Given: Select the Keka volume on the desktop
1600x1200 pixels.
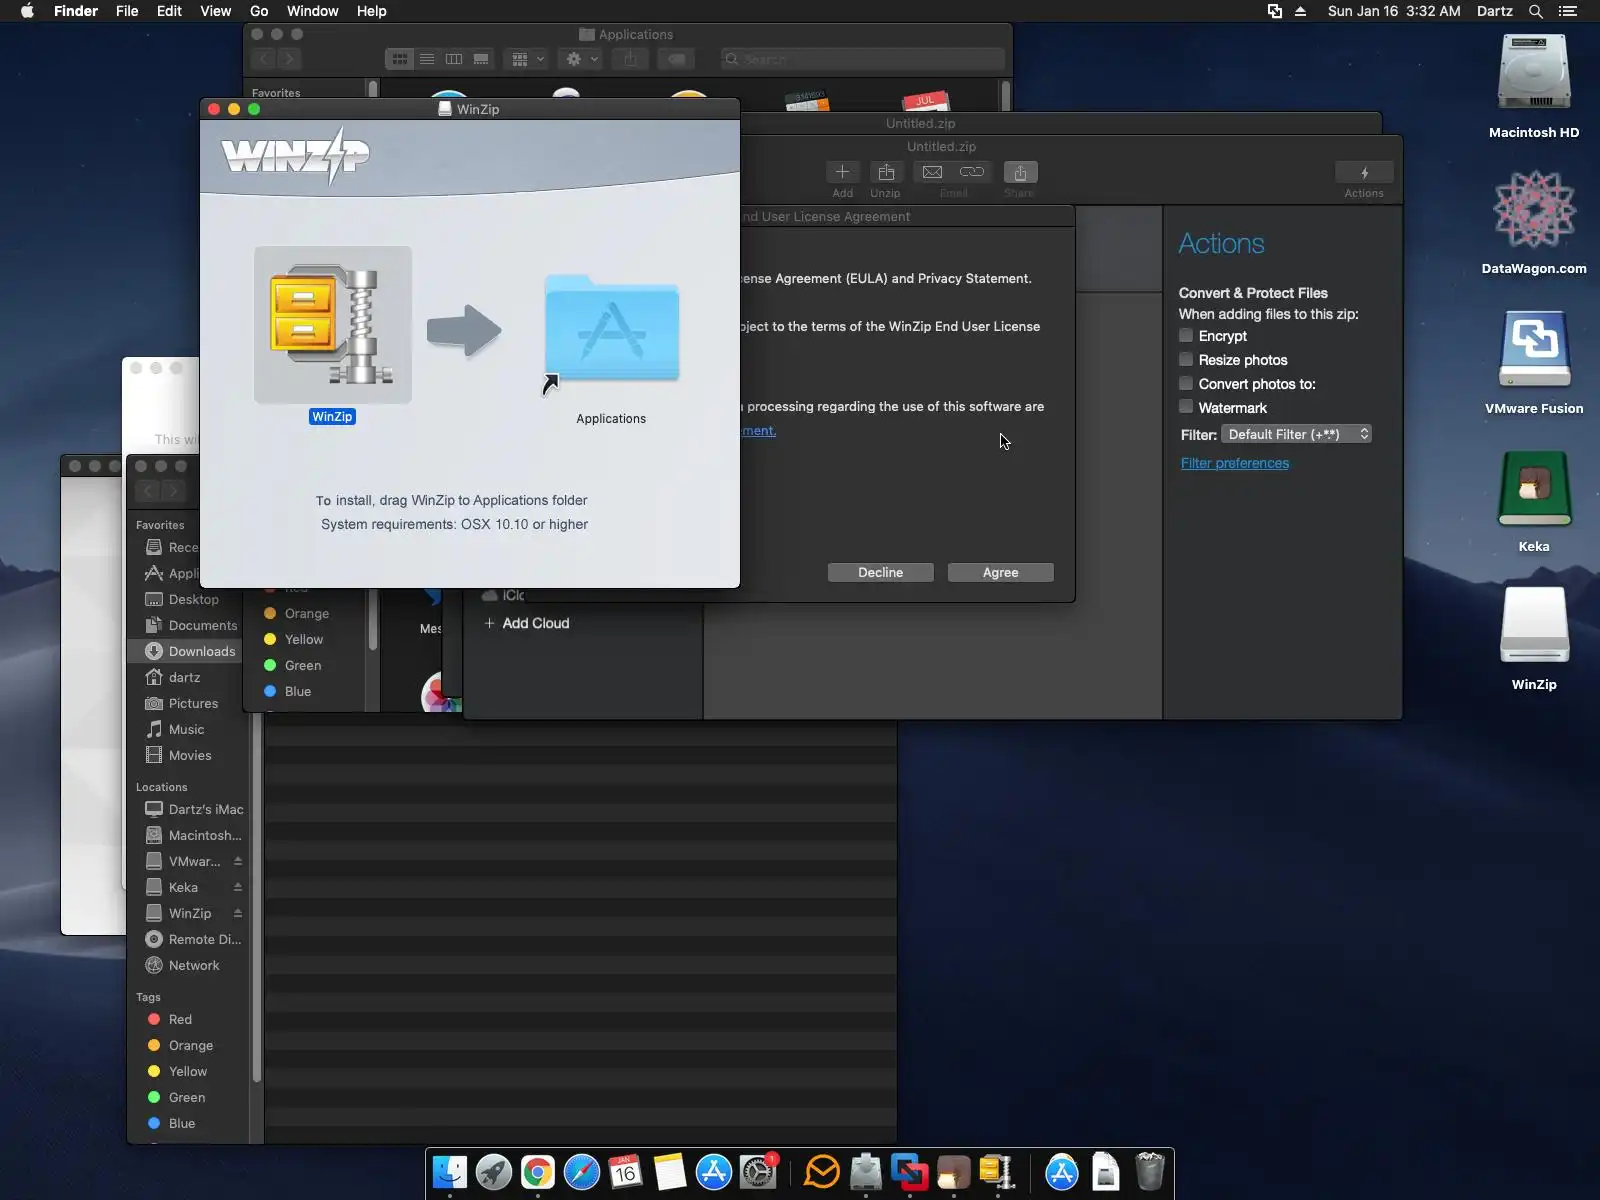Looking at the screenshot, I should click(1534, 488).
